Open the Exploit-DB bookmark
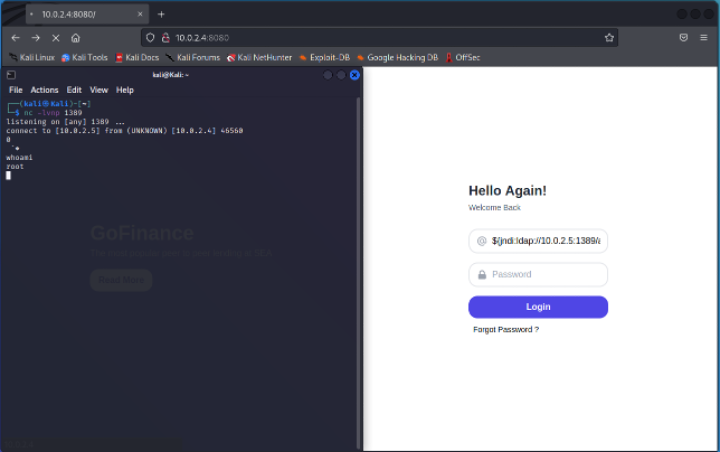Viewport: 720px width, 452px height. 324,57
